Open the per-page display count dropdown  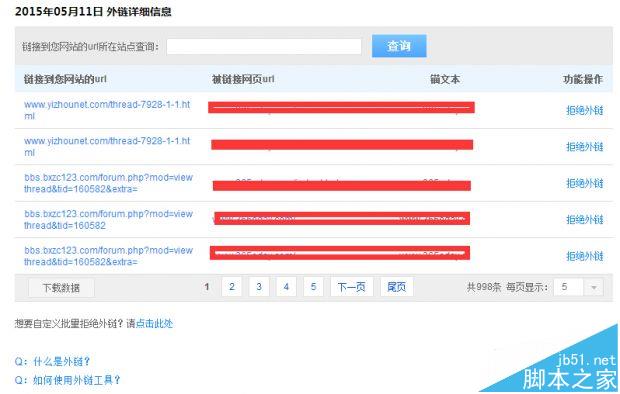point(578,287)
